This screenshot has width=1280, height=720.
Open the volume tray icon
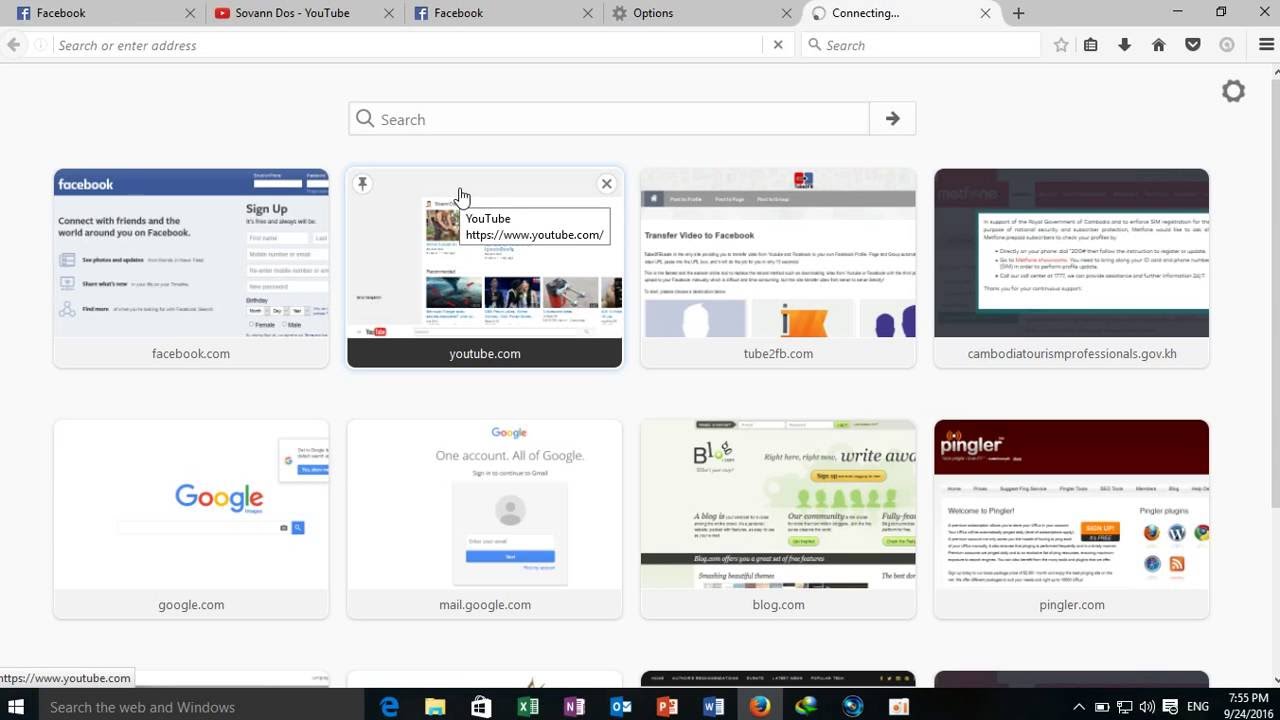coord(1146,707)
